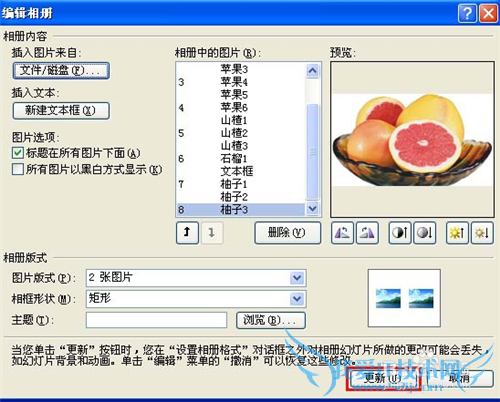The height and width of the screenshot is (402, 500).
Task: Open the 图片版式 dropdown
Action: point(297,277)
